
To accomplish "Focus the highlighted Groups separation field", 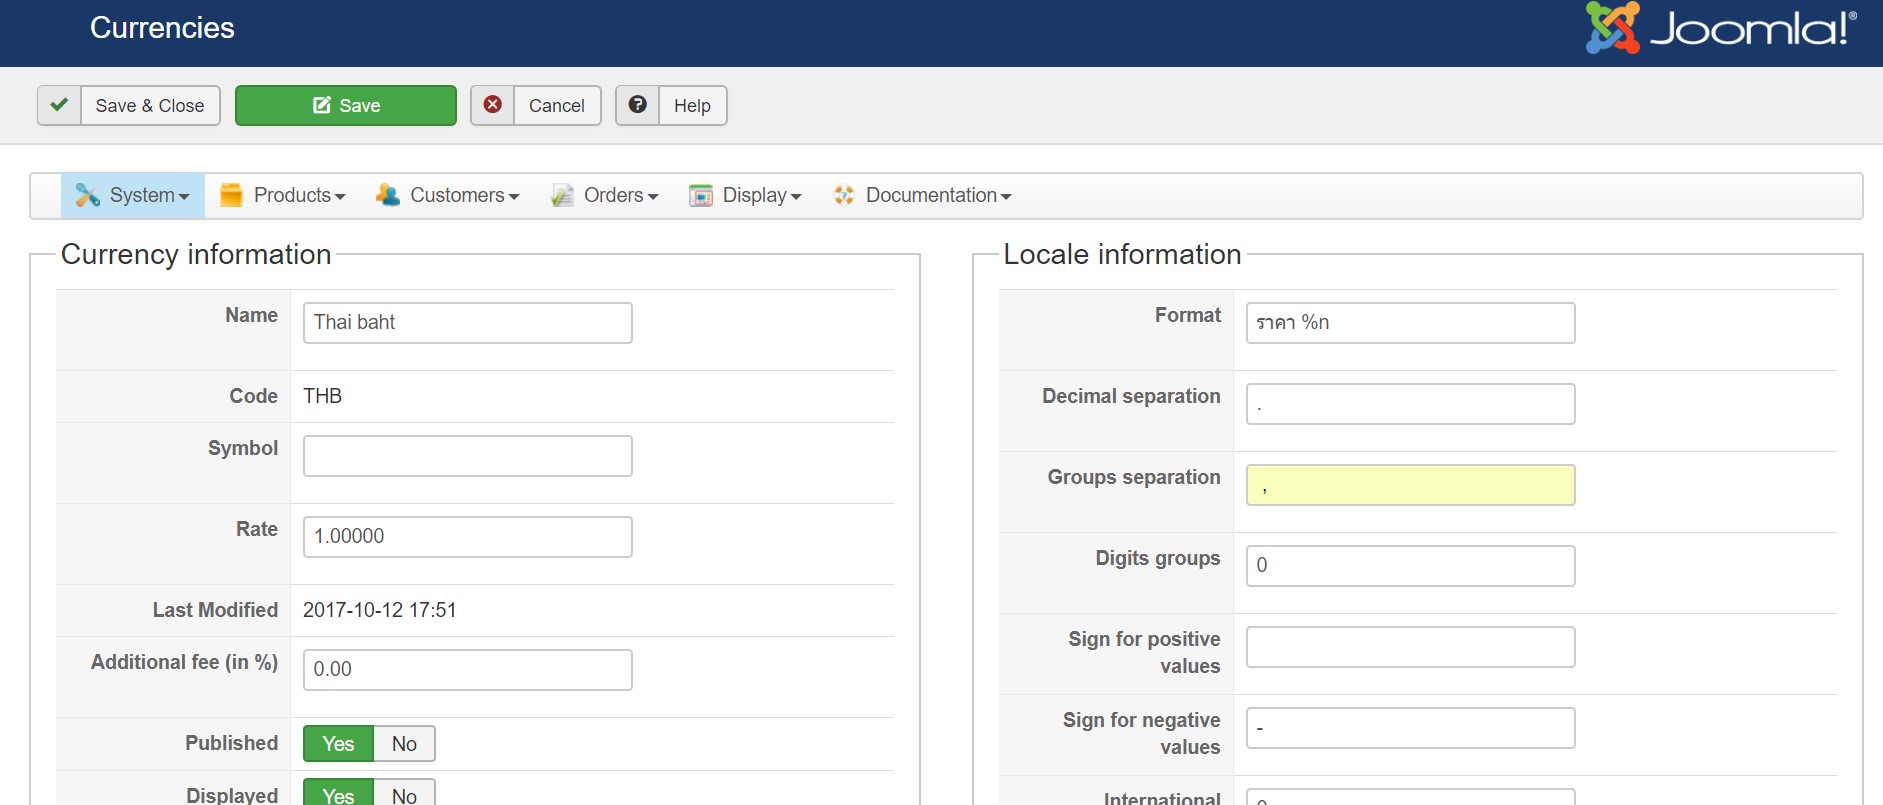I will (1410, 485).
